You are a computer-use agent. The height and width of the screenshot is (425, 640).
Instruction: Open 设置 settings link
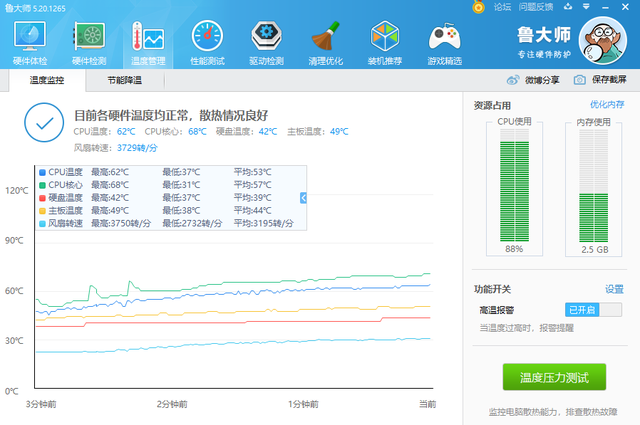pos(614,289)
